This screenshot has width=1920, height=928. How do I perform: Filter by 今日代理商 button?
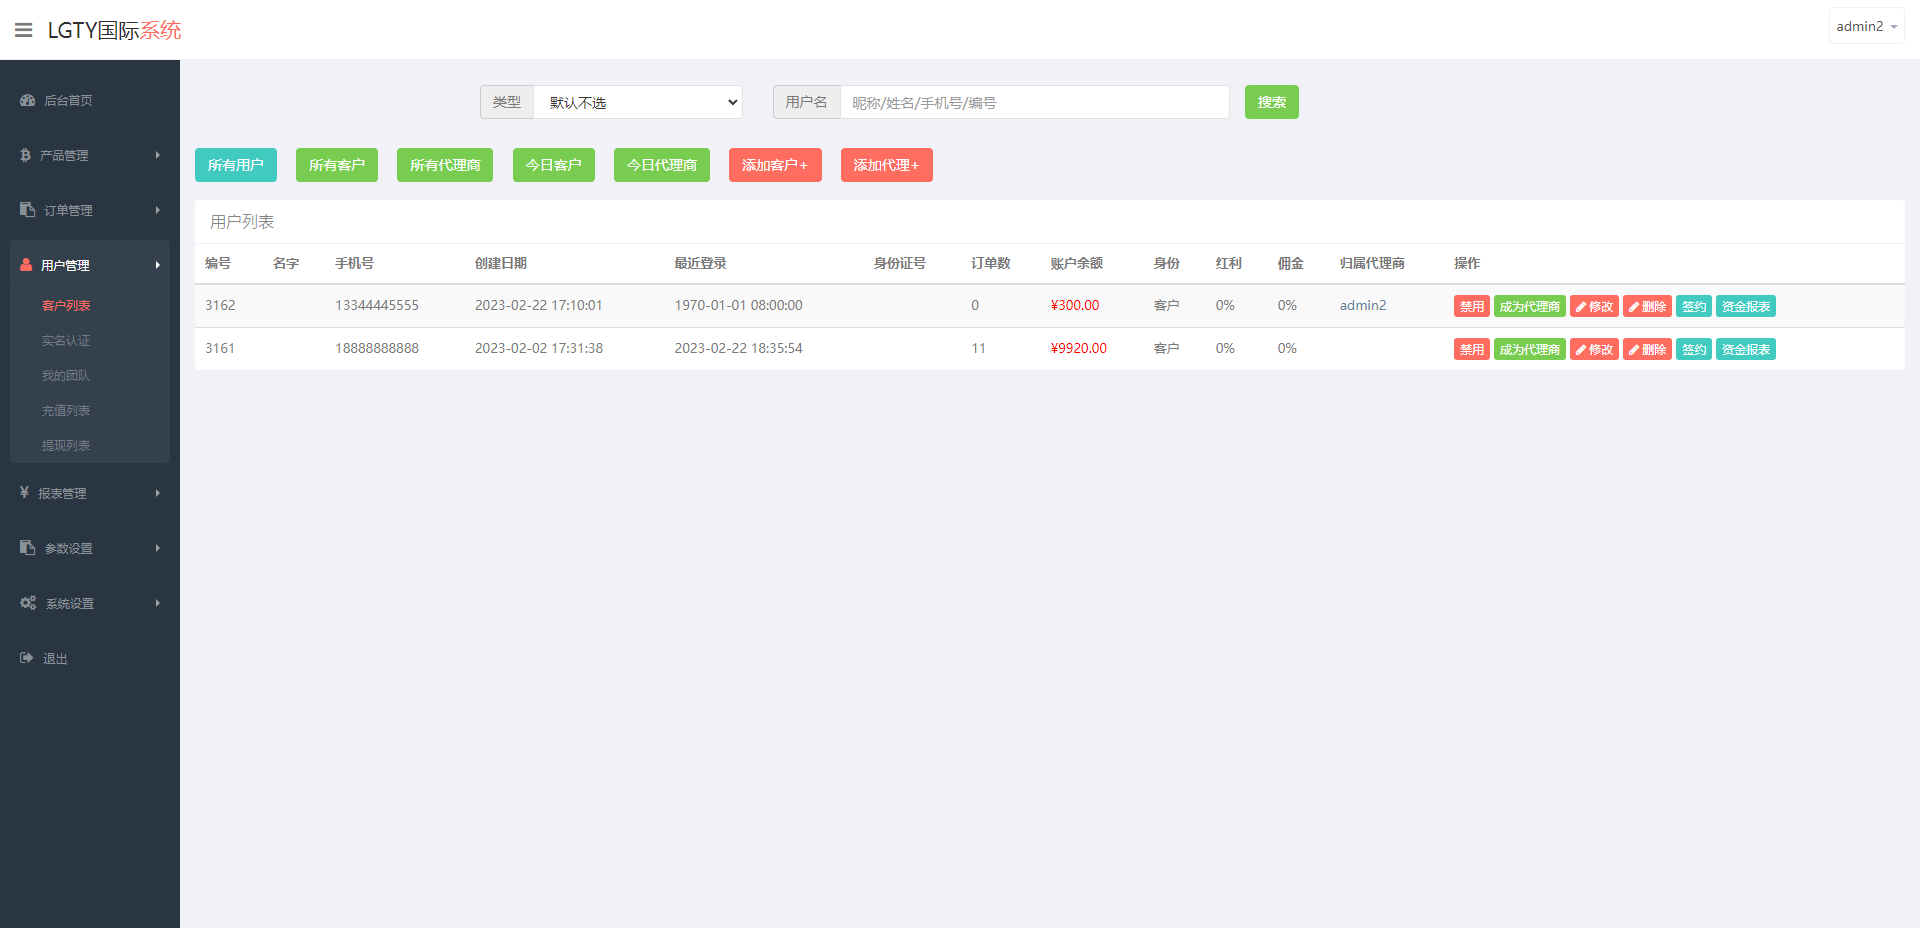(x=661, y=165)
